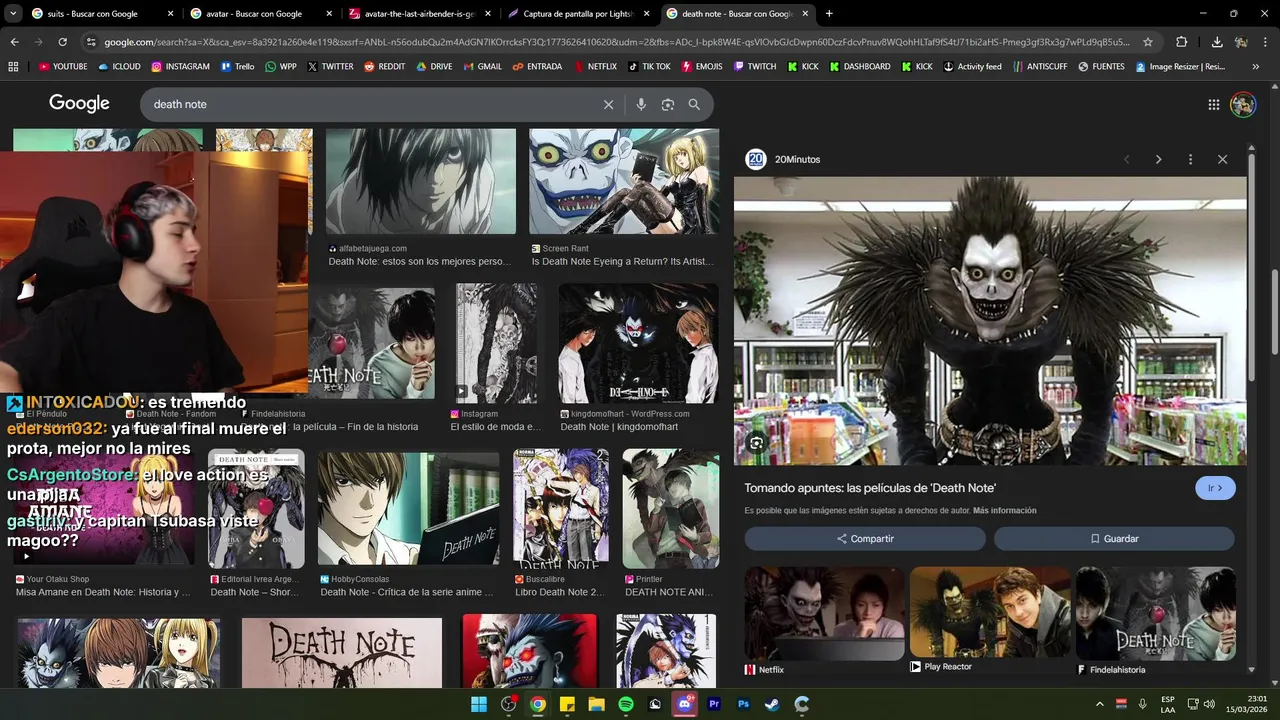
Task: Open a new browser tab
Action: [829, 14]
